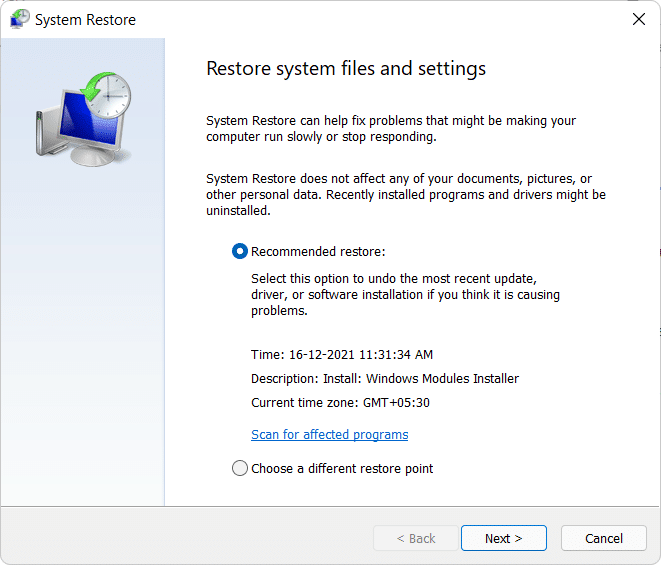This screenshot has height=565, width=661.
Task: Close the System Restore dialog
Action: pyautogui.click(x=639, y=19)
